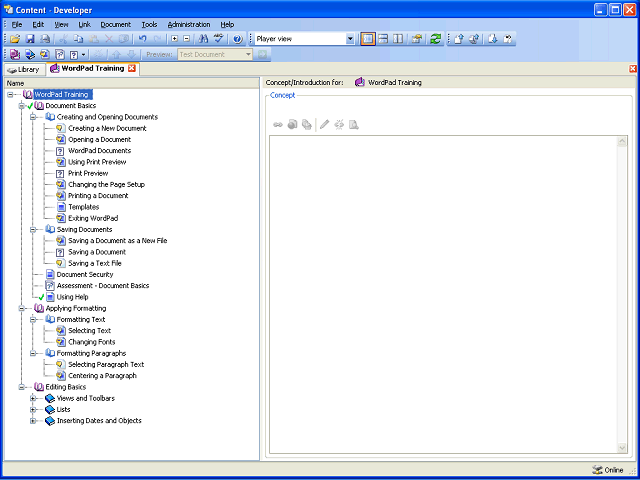Collapse the Document Basics node
The width and height of the screenshot is (640, 480).
coord(22,106)
